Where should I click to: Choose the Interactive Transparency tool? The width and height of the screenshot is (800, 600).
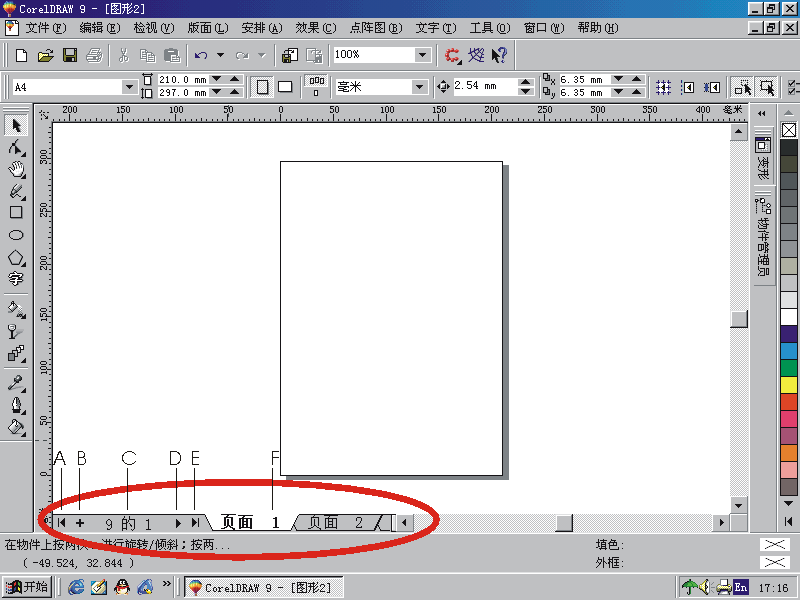[x=16, y=332]
